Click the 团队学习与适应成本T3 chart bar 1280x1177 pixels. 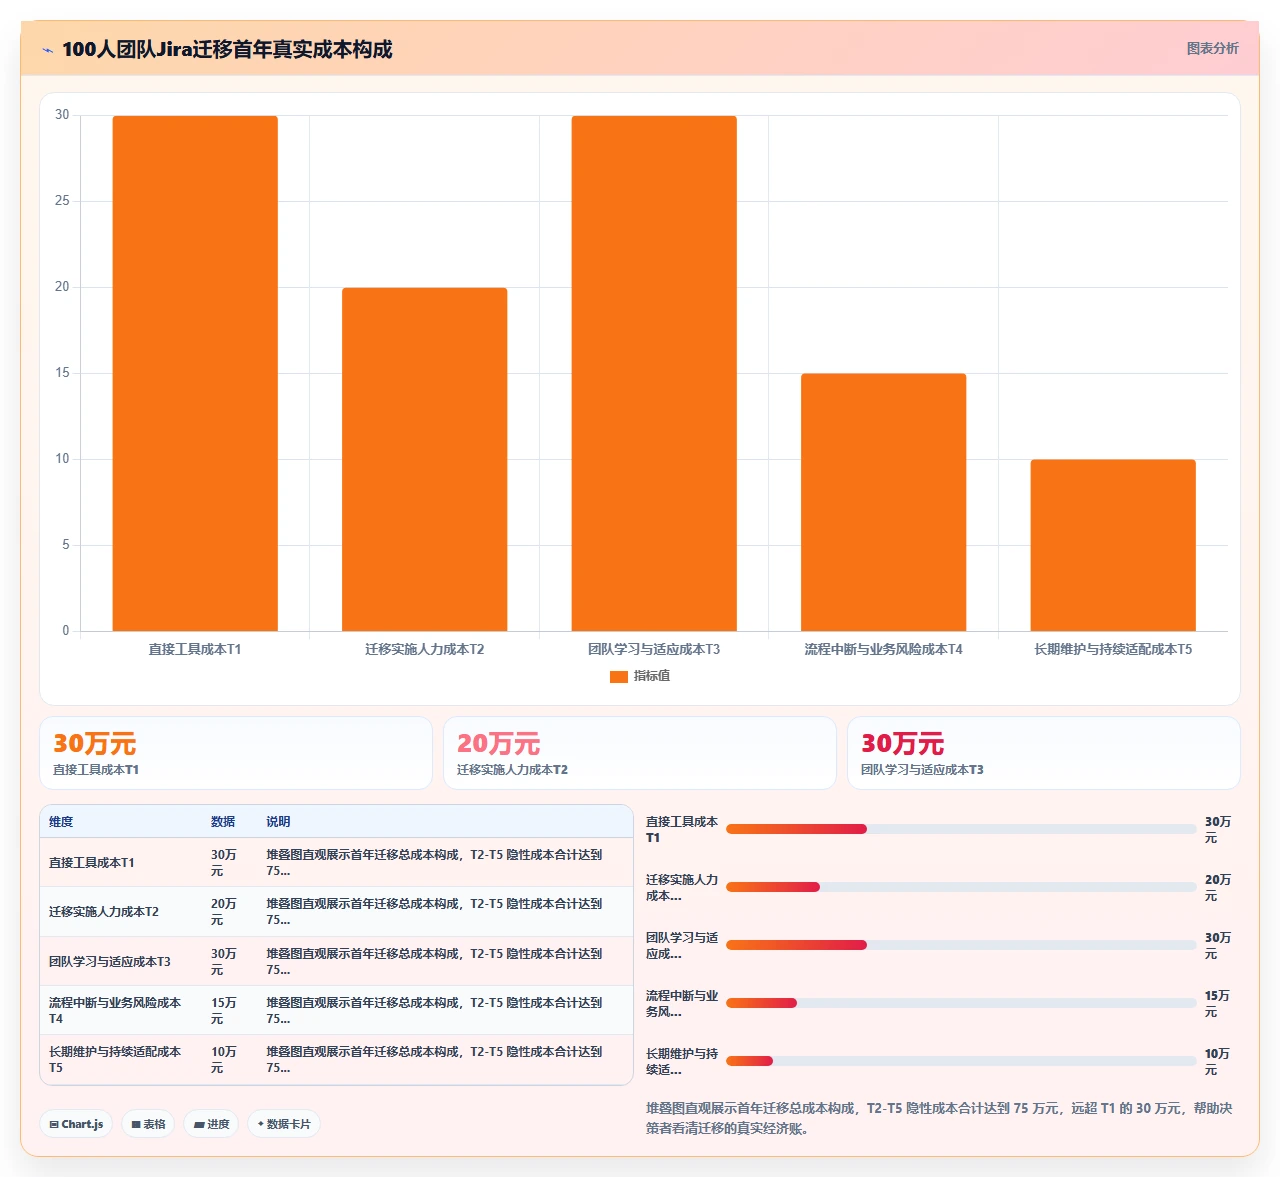pyautogui.click(x=654, y=373)
